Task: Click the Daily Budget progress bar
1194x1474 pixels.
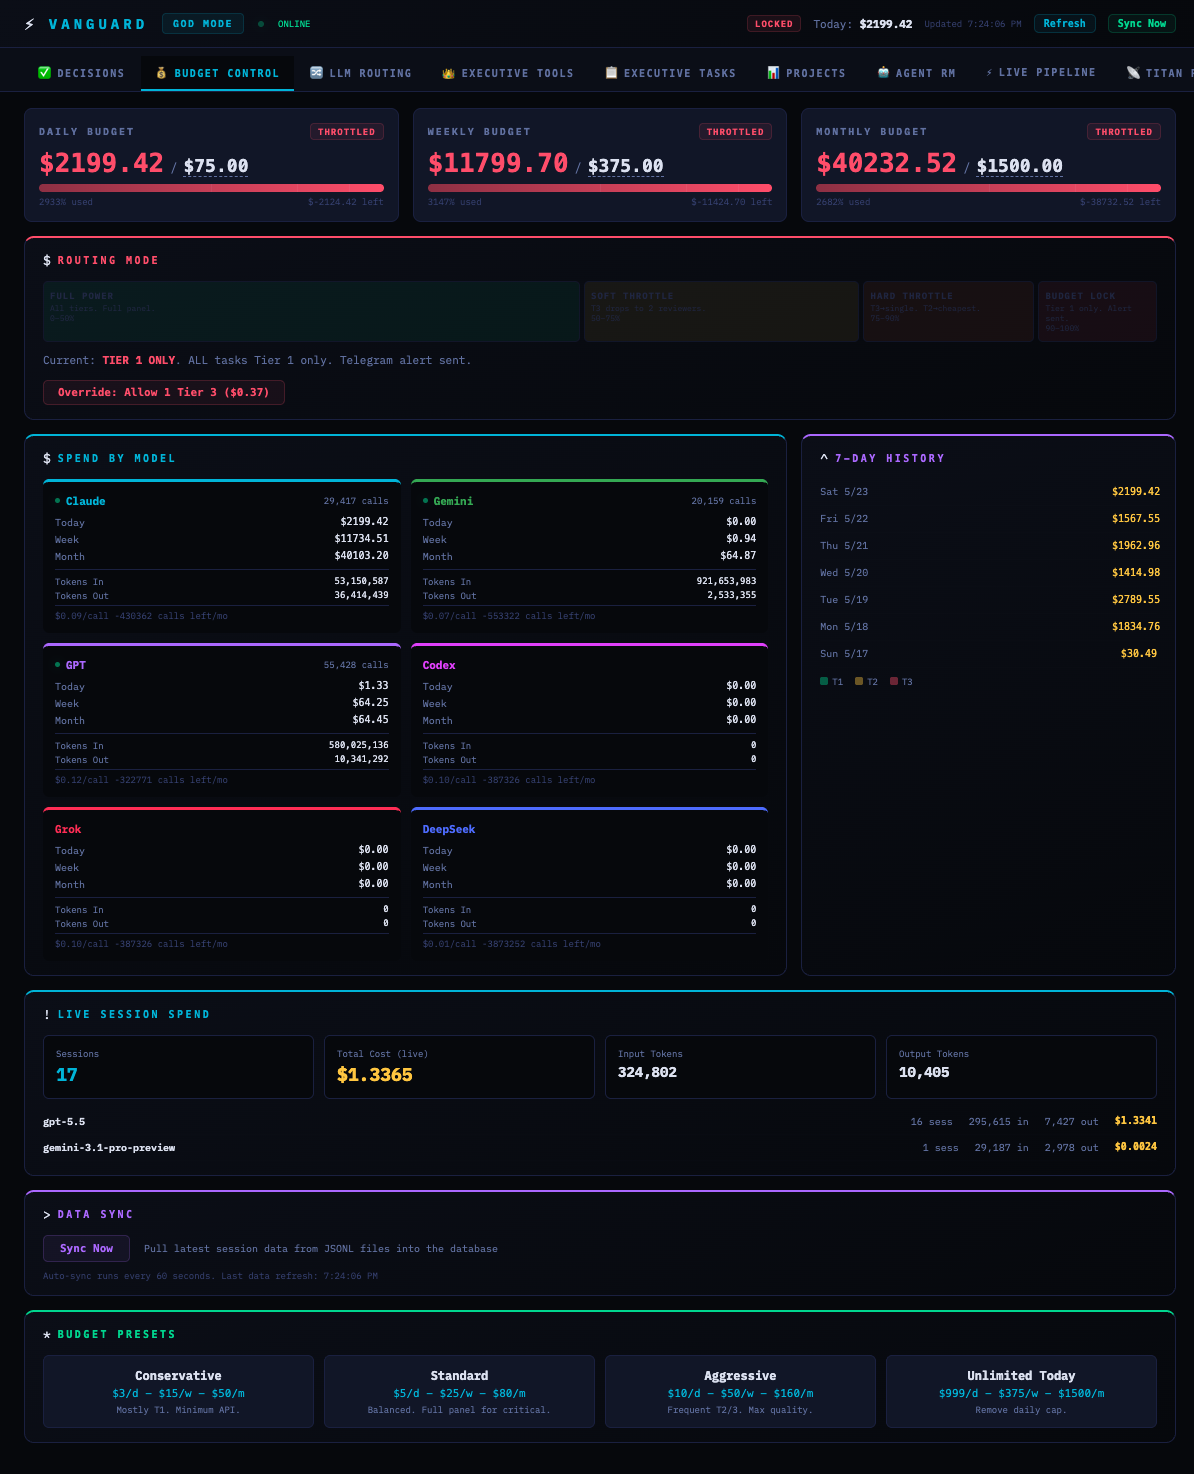Action: (x=211, y=188)
